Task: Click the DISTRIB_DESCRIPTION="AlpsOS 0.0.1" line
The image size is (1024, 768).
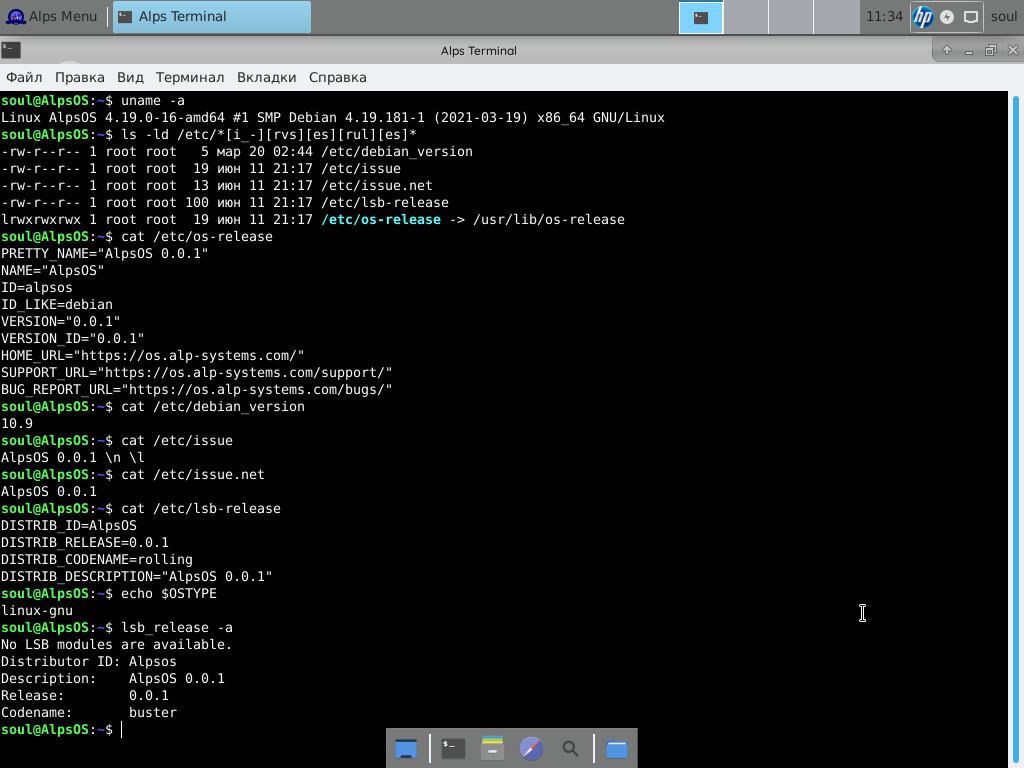Action: (x=136, y=576)
